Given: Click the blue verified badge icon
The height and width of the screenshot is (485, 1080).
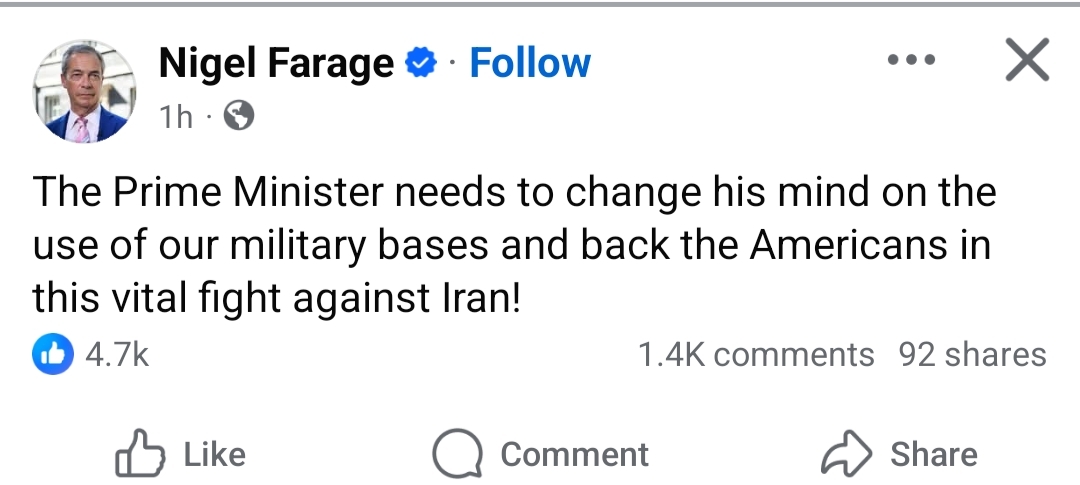Looking at the screenshot, I should point(421,65).
